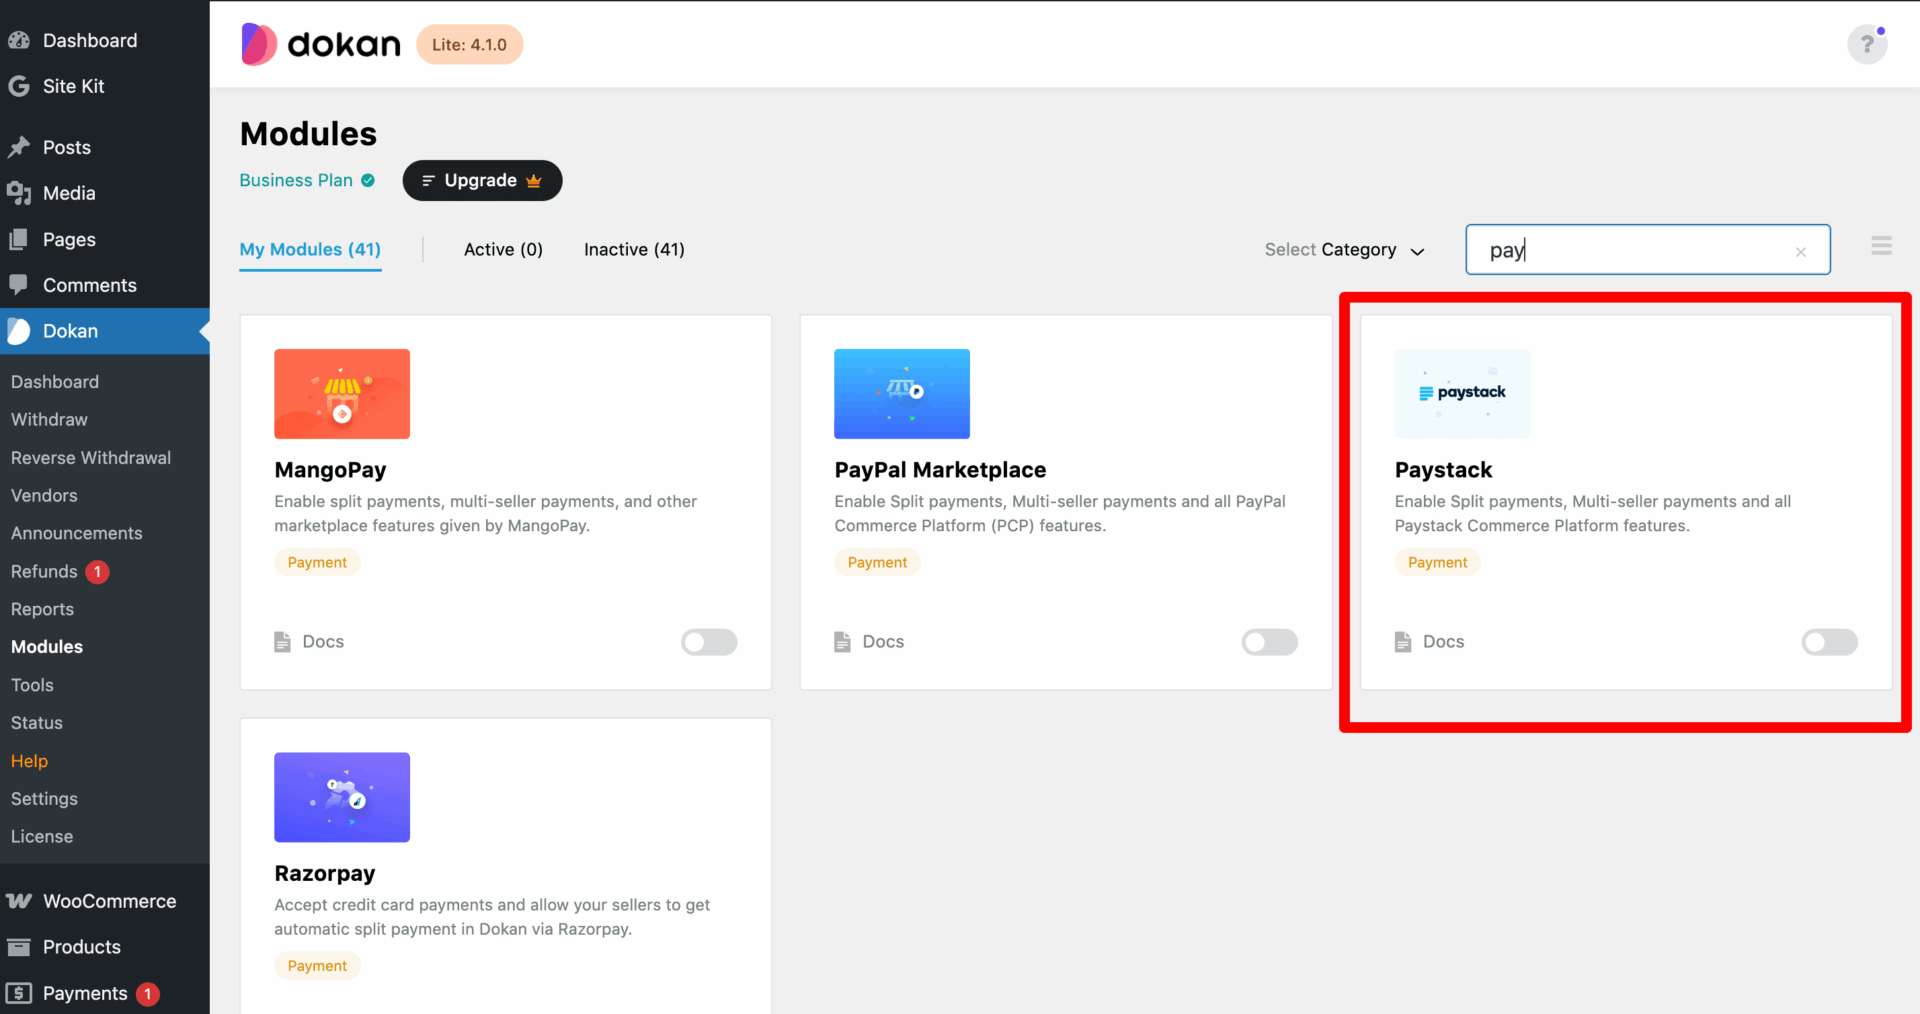Click the Refunds notification badge
The width and height of the screenshot is (1920, 1014).
click(97, 572)
